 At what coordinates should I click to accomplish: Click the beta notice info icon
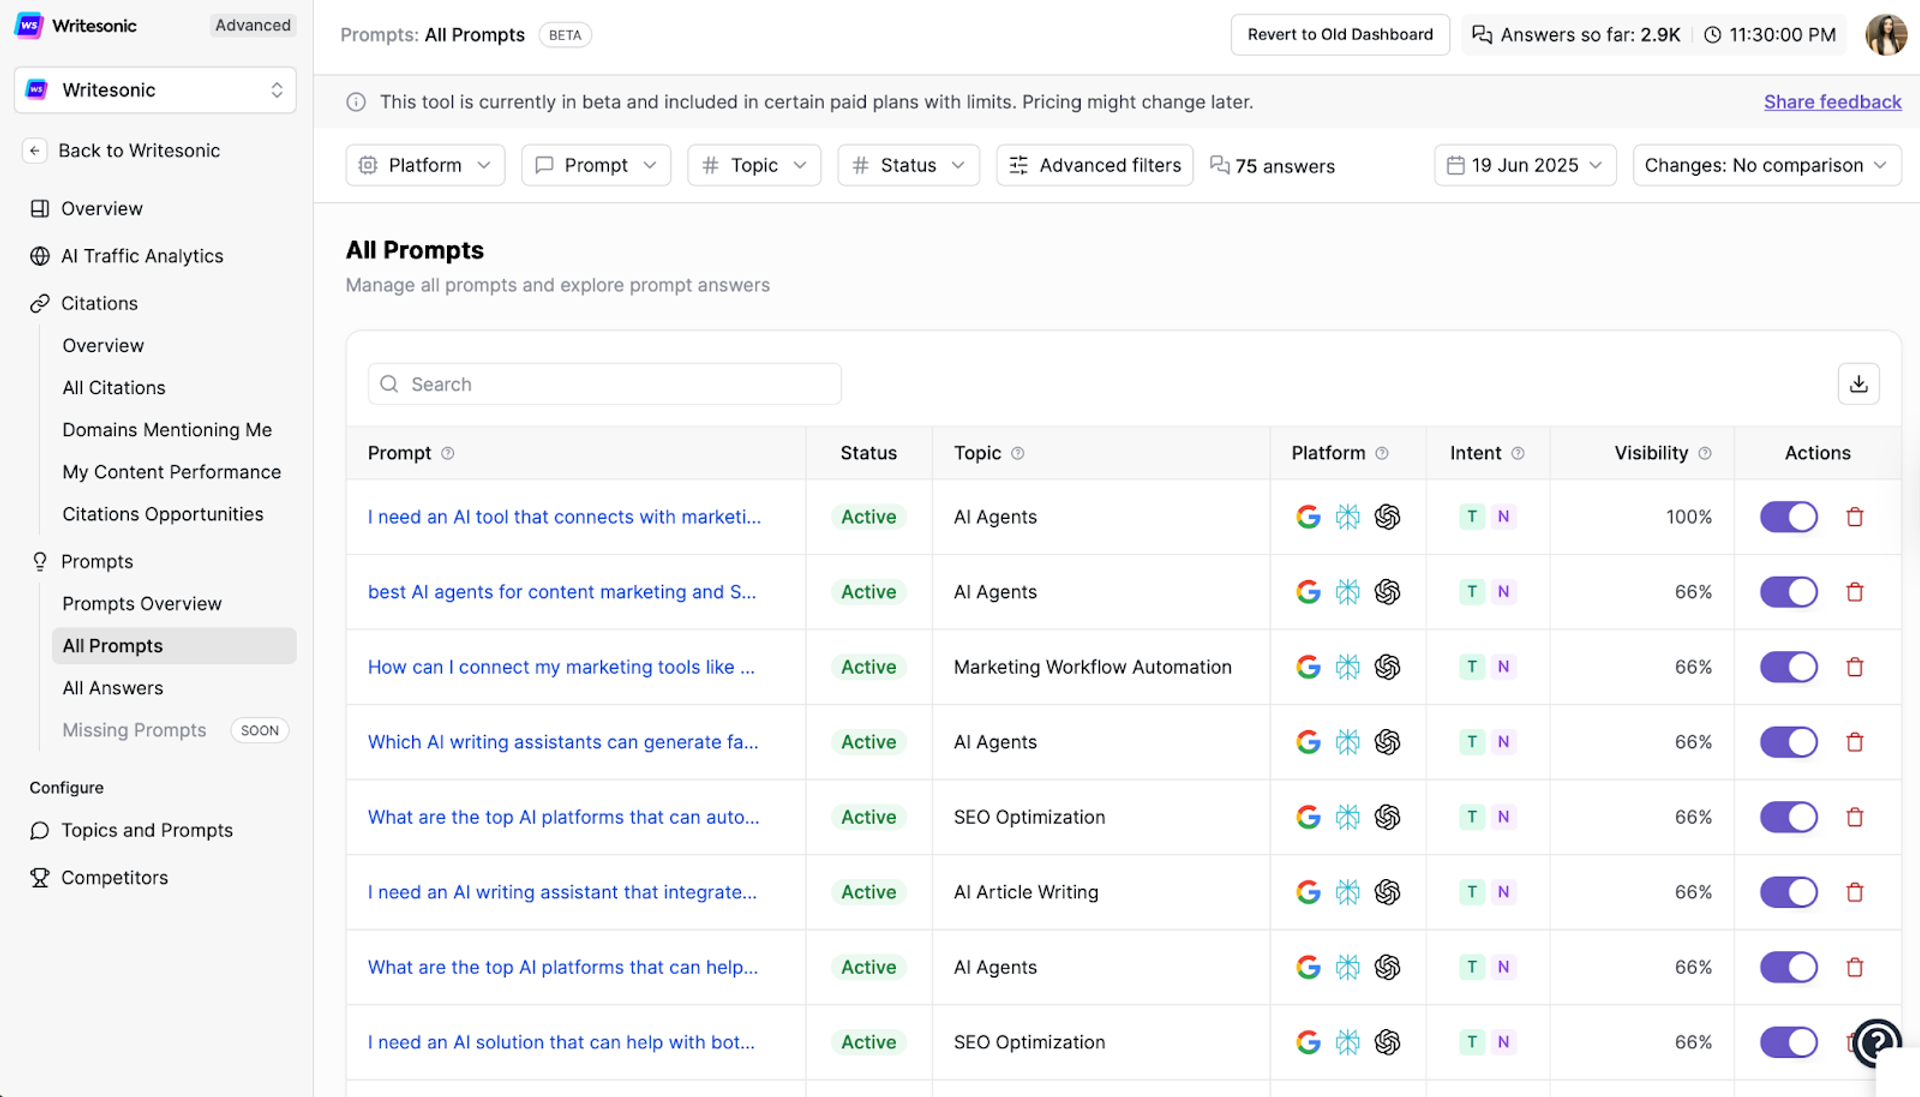click(x=356, y=102)
